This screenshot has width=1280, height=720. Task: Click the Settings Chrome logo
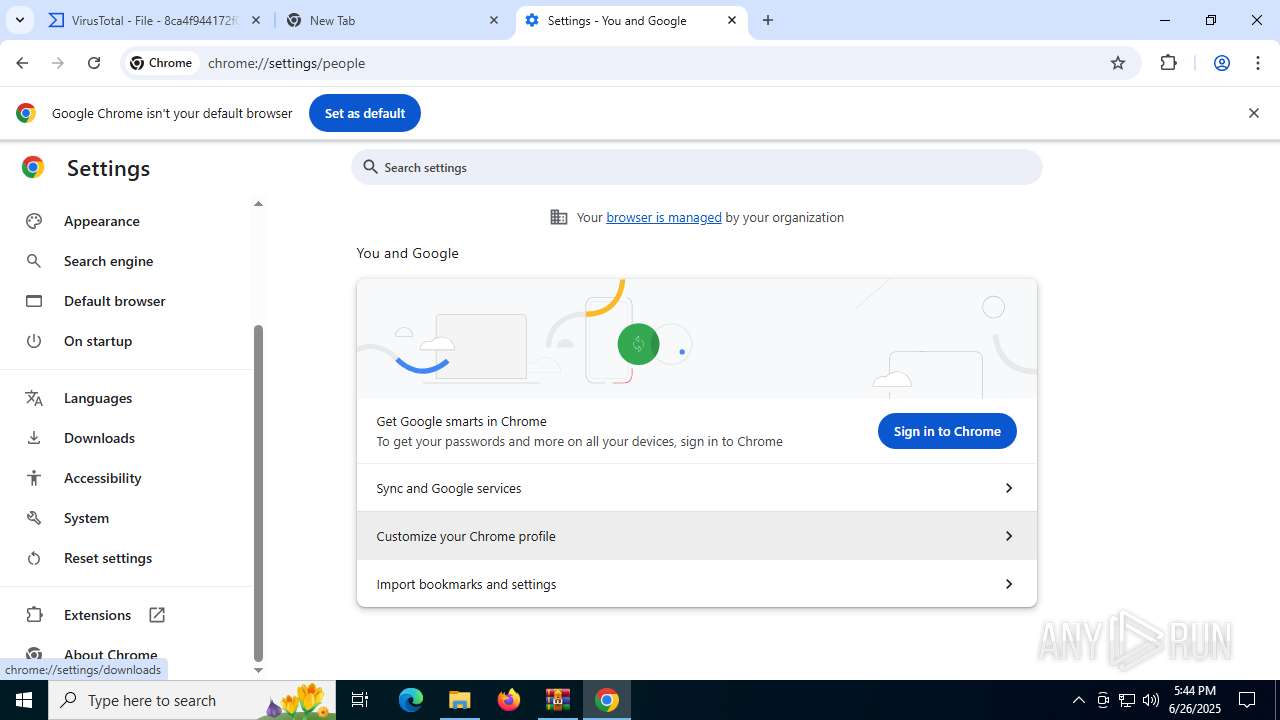click(33, 168)
